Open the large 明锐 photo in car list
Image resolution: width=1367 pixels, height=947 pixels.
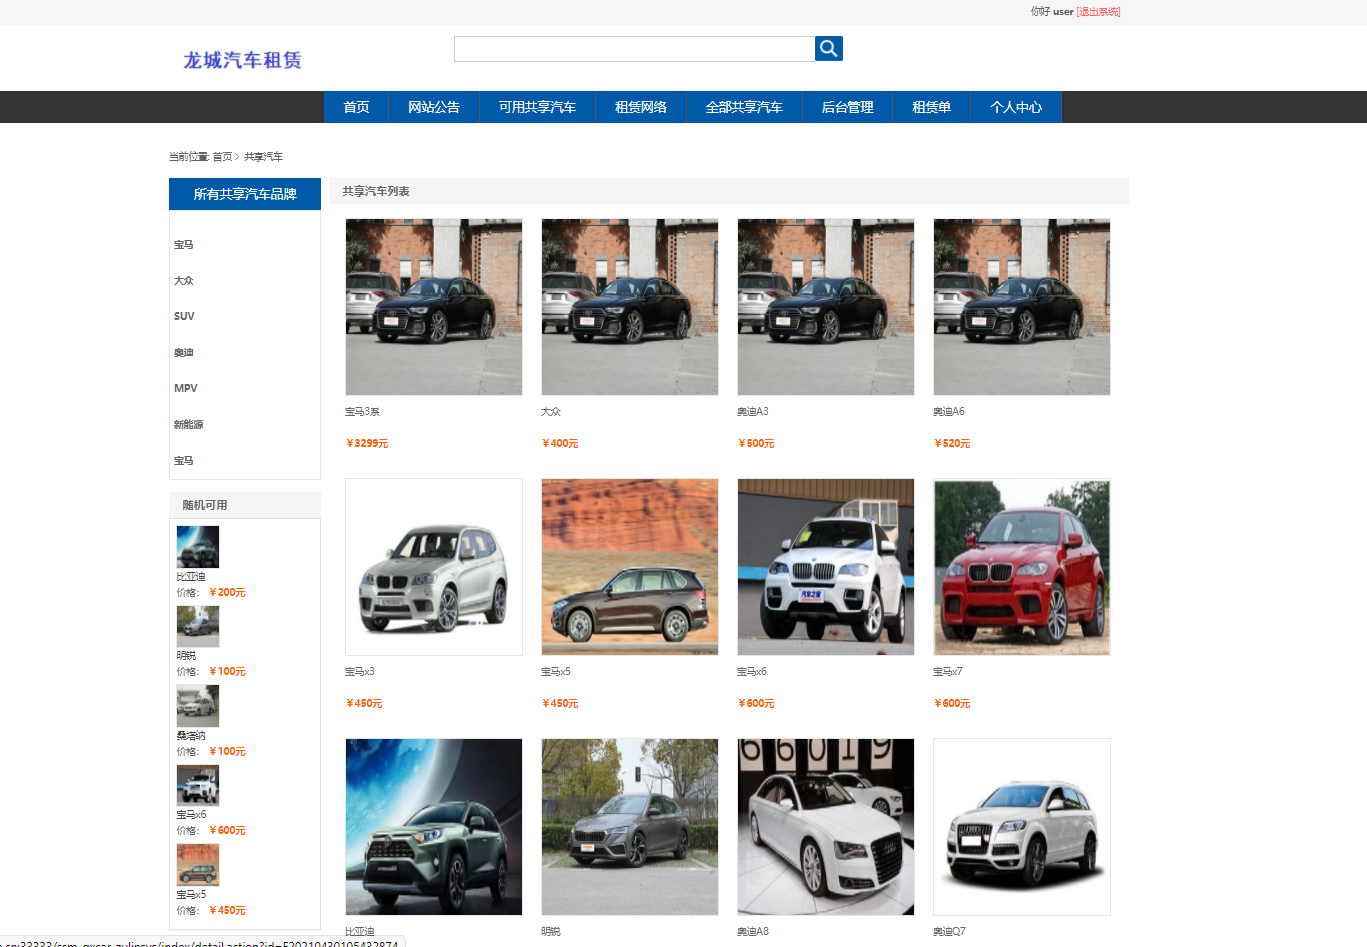point(630,827)
